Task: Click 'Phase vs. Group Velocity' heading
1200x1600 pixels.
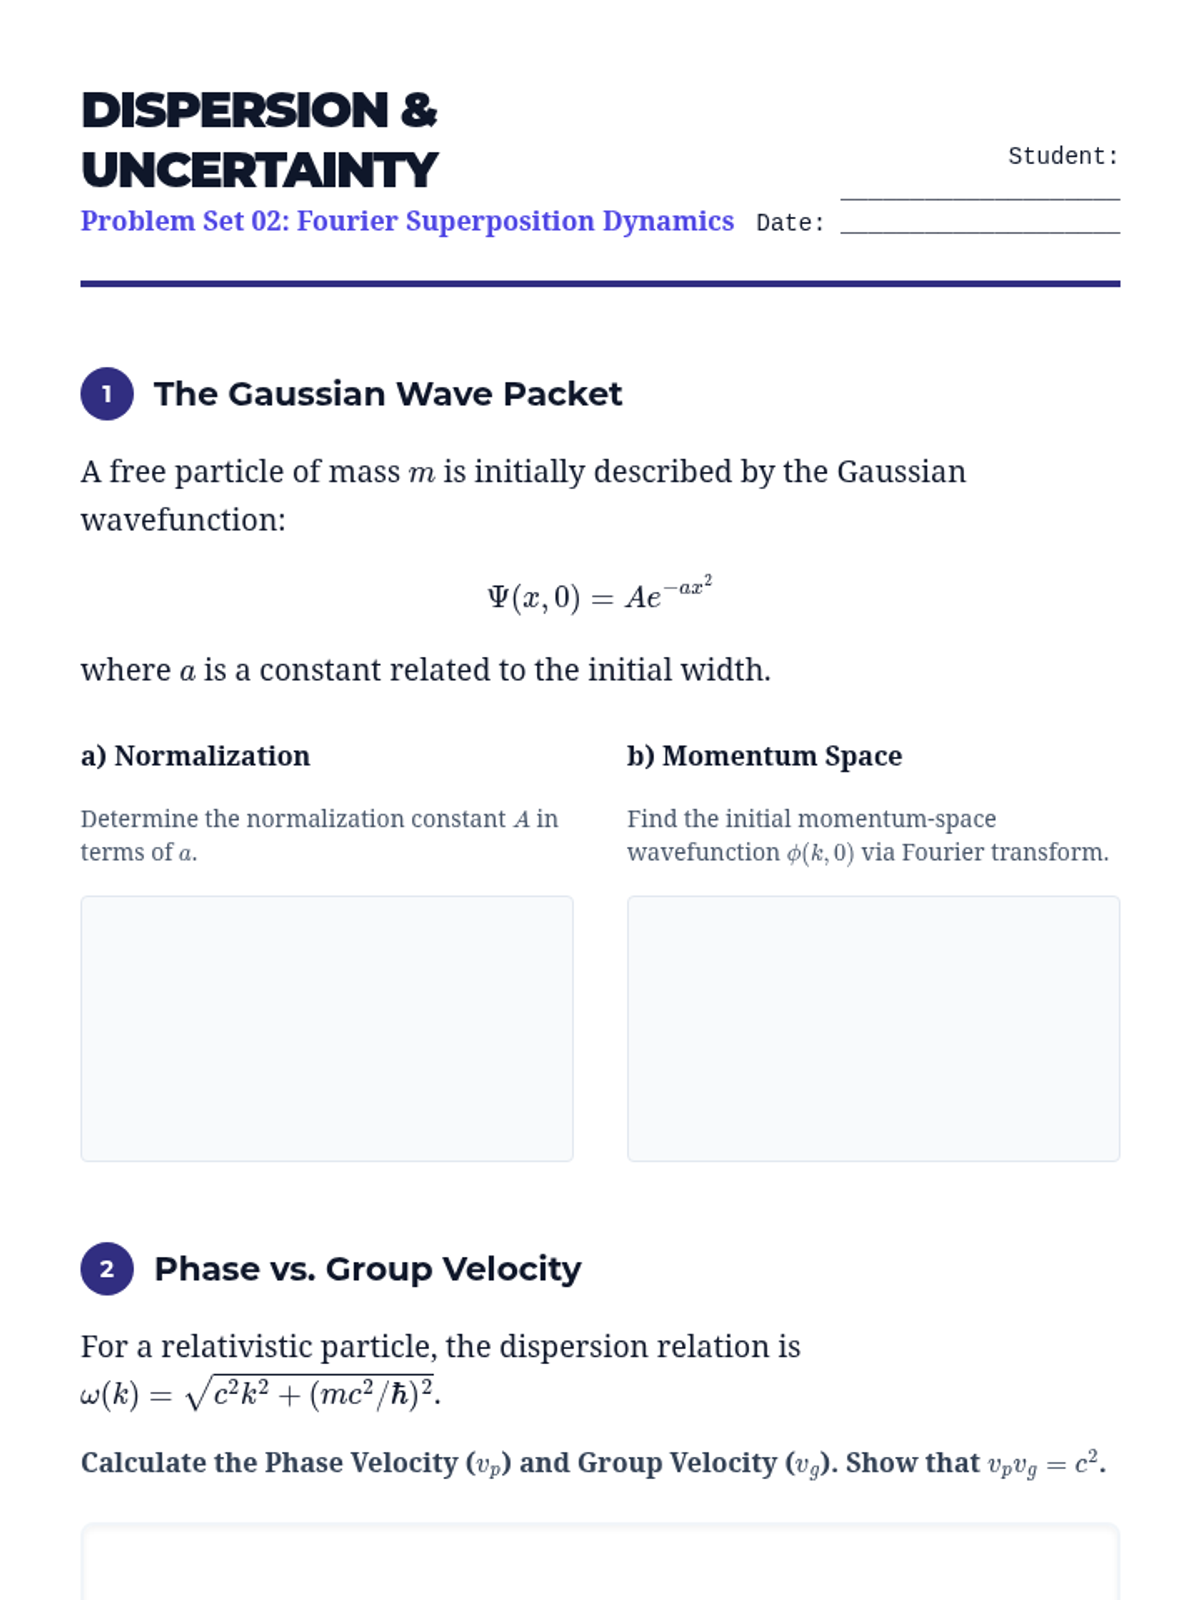Action: [367, 1269]
